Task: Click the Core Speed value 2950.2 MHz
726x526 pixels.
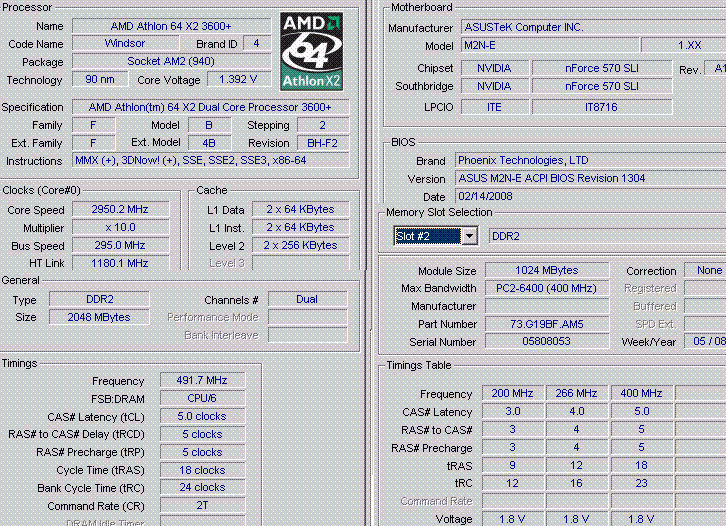Action: click(x=120, y=209)
